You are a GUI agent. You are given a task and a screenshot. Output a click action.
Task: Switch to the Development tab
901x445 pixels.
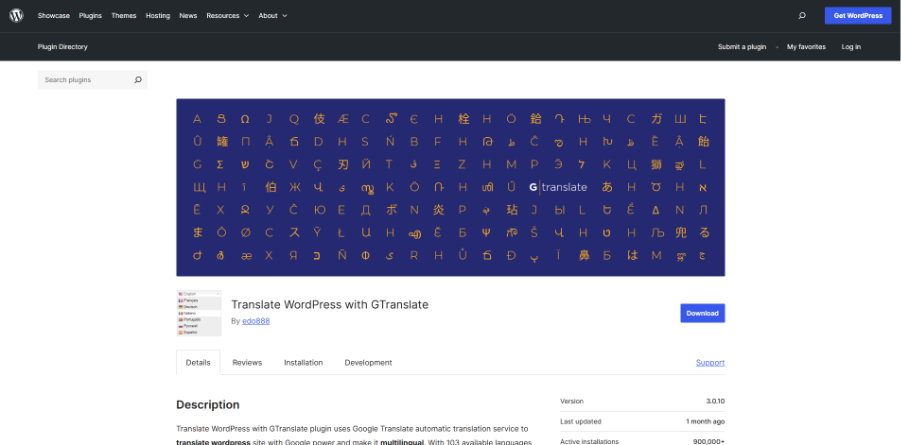click(368, 363)
